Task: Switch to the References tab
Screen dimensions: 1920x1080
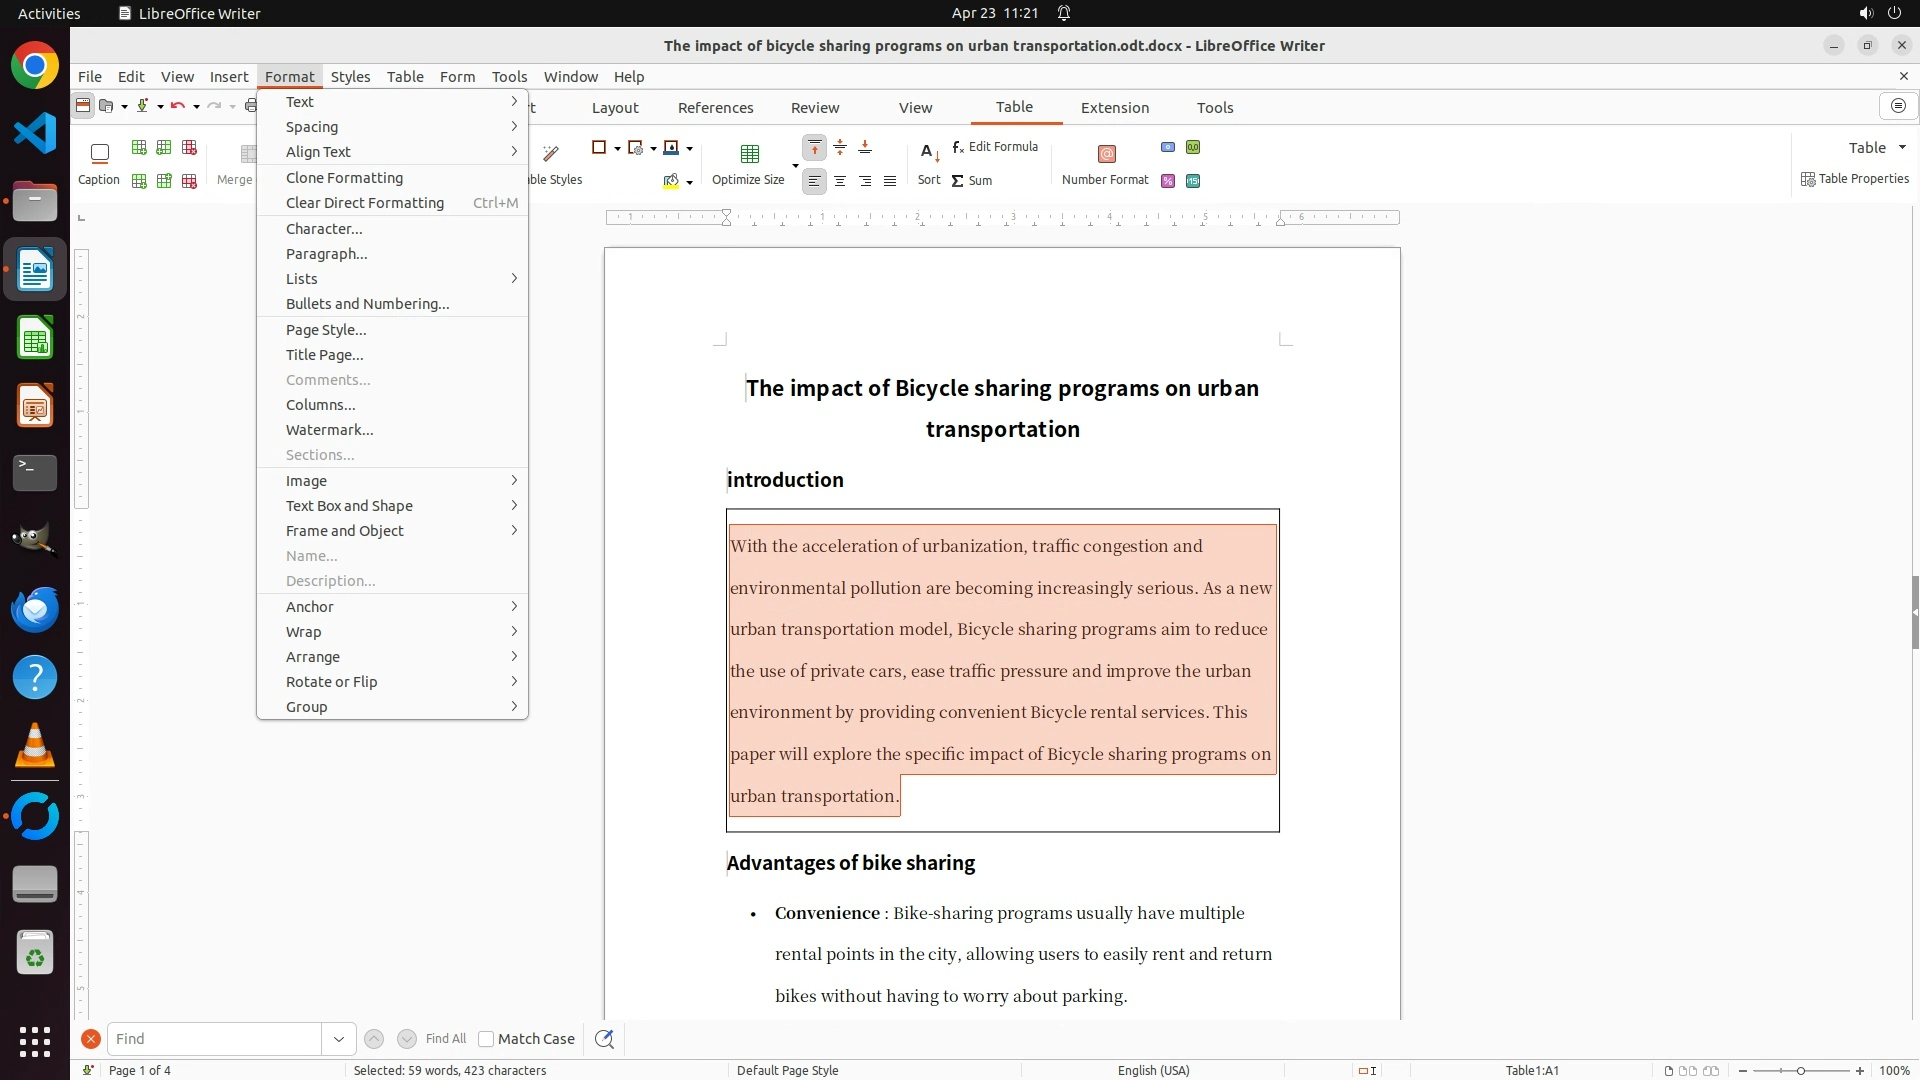Action: coord(715,108)
